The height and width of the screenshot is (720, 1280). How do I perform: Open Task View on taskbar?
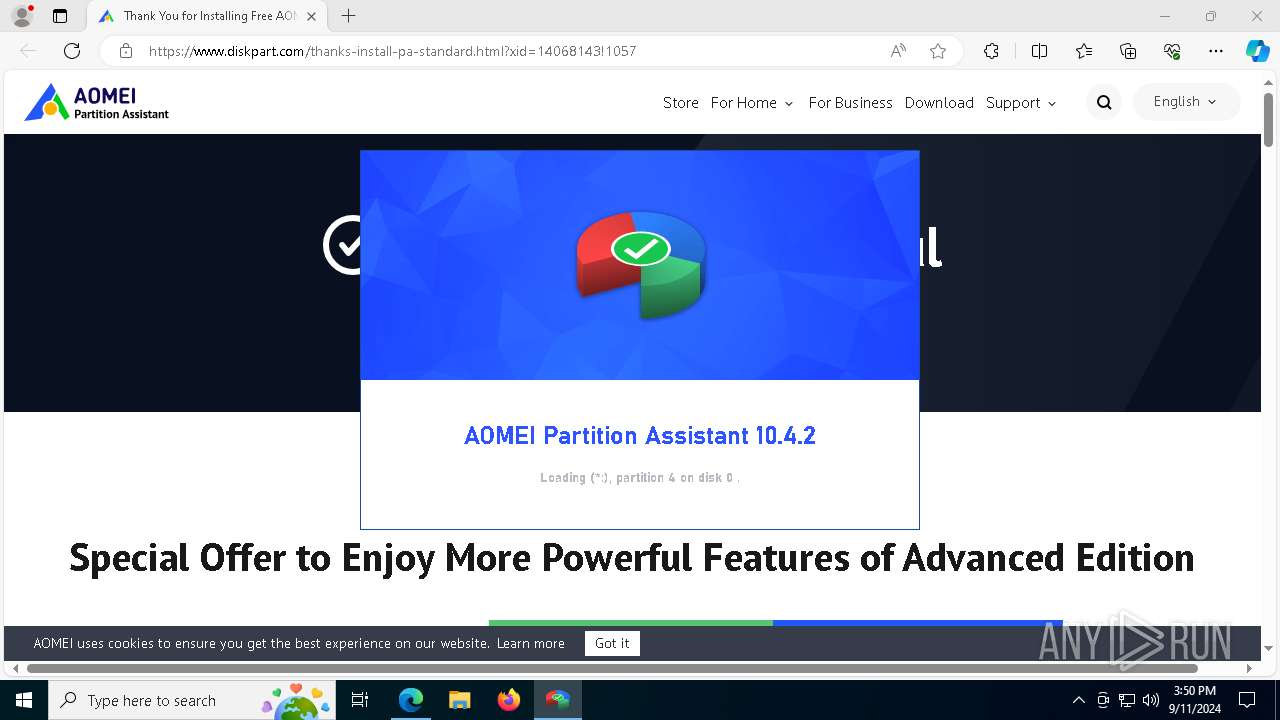360,700
